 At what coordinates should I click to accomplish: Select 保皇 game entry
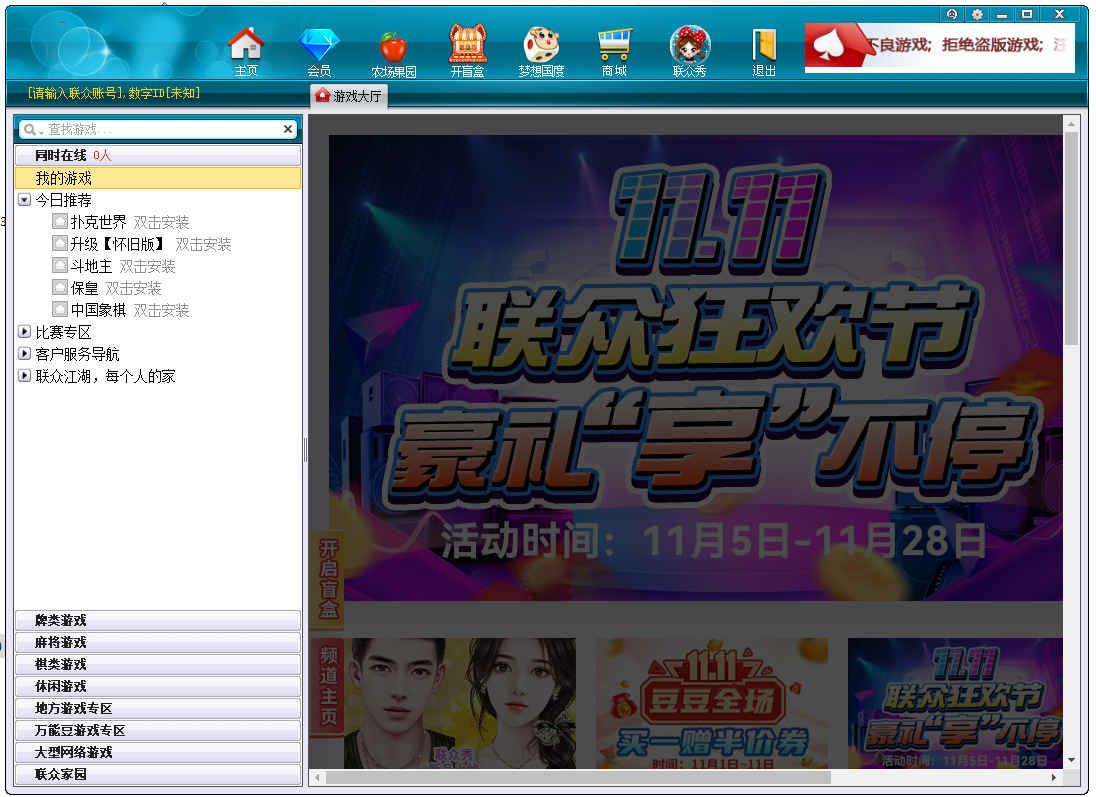85,288
